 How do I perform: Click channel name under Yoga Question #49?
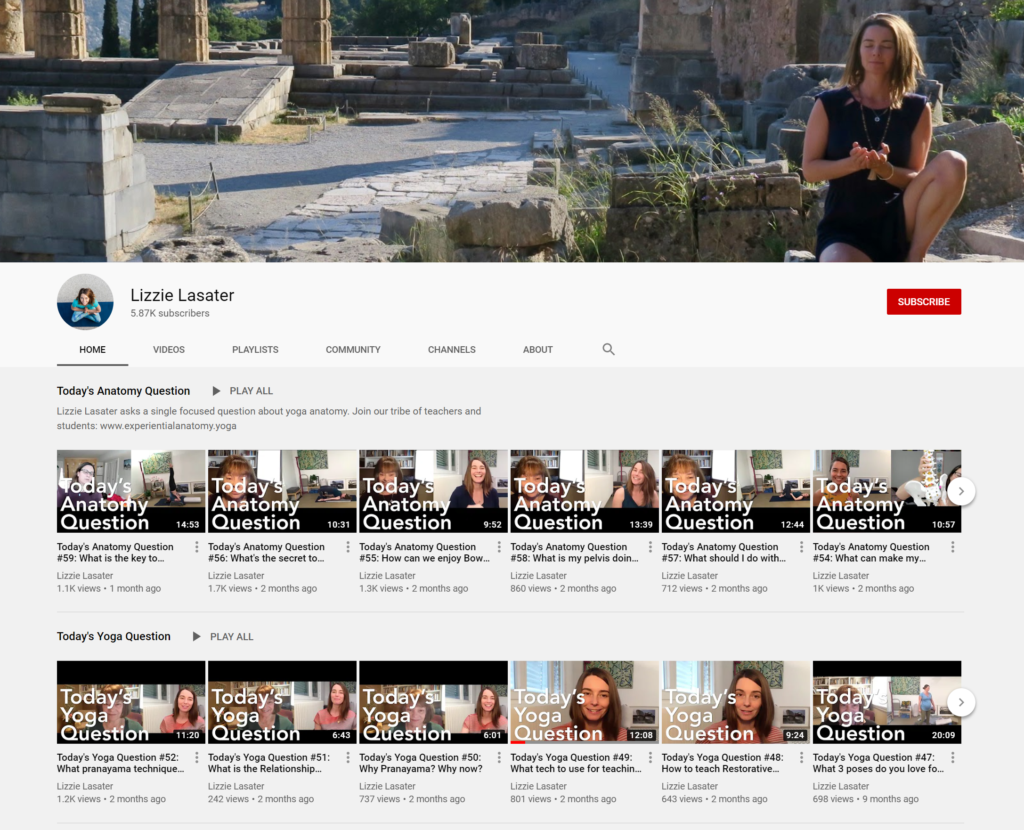point(539,787)
